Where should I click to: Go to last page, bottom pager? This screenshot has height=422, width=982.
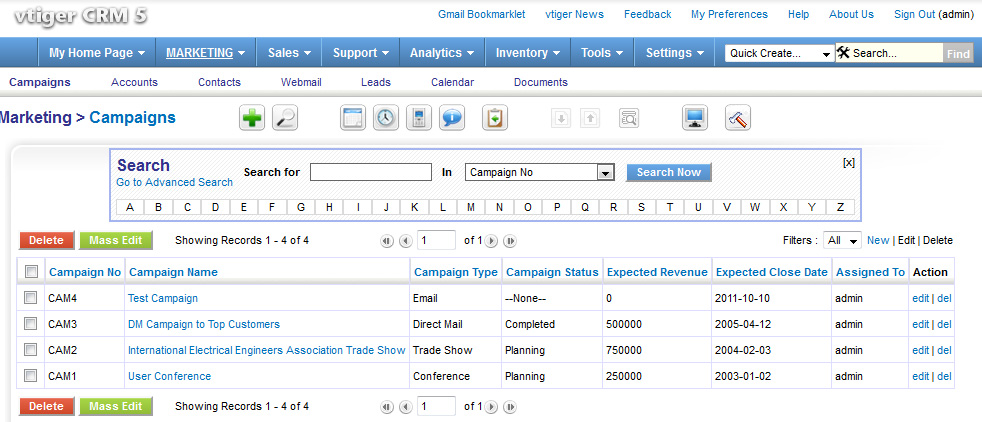[510, 407]
